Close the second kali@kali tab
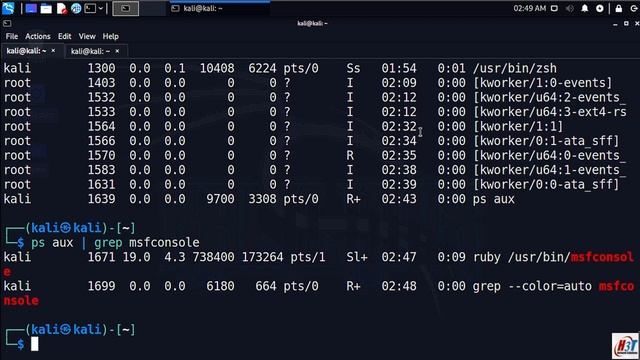The image size is (640, 360). 117,51
